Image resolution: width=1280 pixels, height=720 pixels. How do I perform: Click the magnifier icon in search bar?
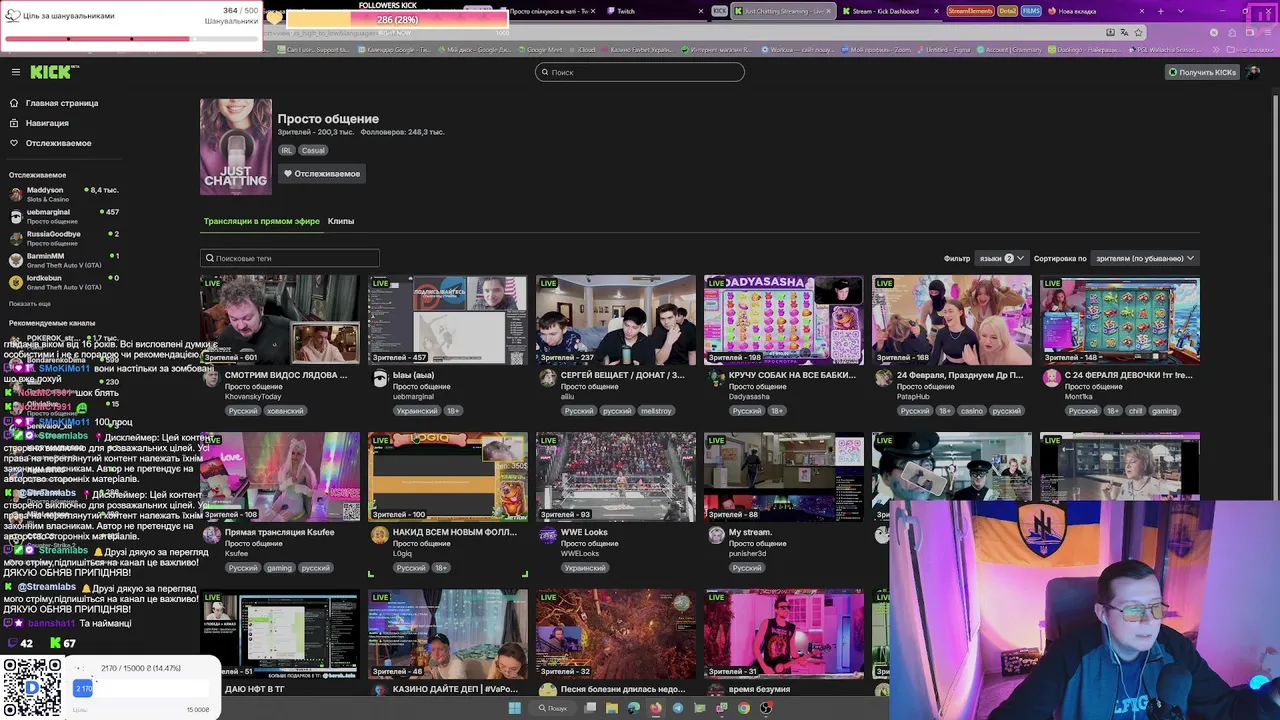tap(545, 72)
